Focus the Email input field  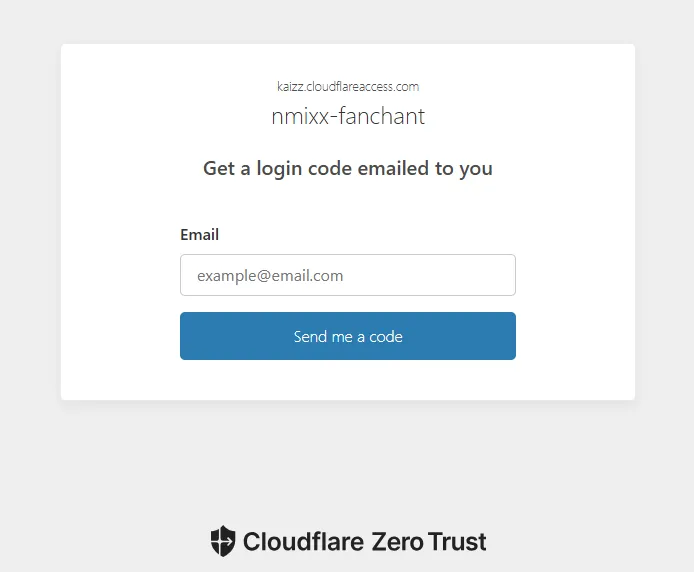pos(347,275)
